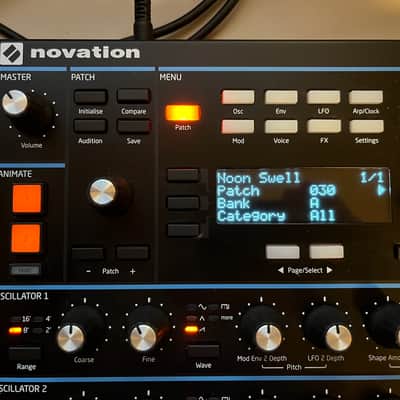Click the middle row button left of the display
This screenshot has width=400, height=400.
[183, 203]
